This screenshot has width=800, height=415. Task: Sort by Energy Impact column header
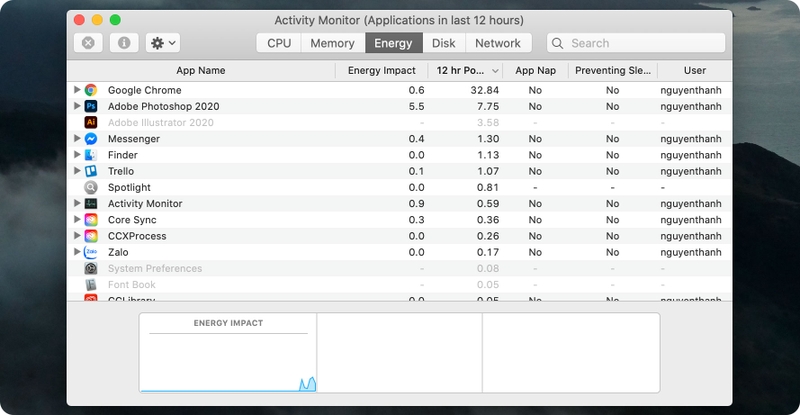pyautogui.click(x=382, y=70)
